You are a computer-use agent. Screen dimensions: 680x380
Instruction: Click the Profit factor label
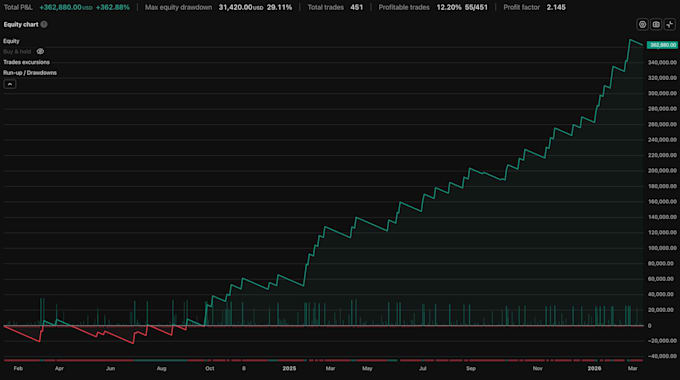(x=522, y=7)
